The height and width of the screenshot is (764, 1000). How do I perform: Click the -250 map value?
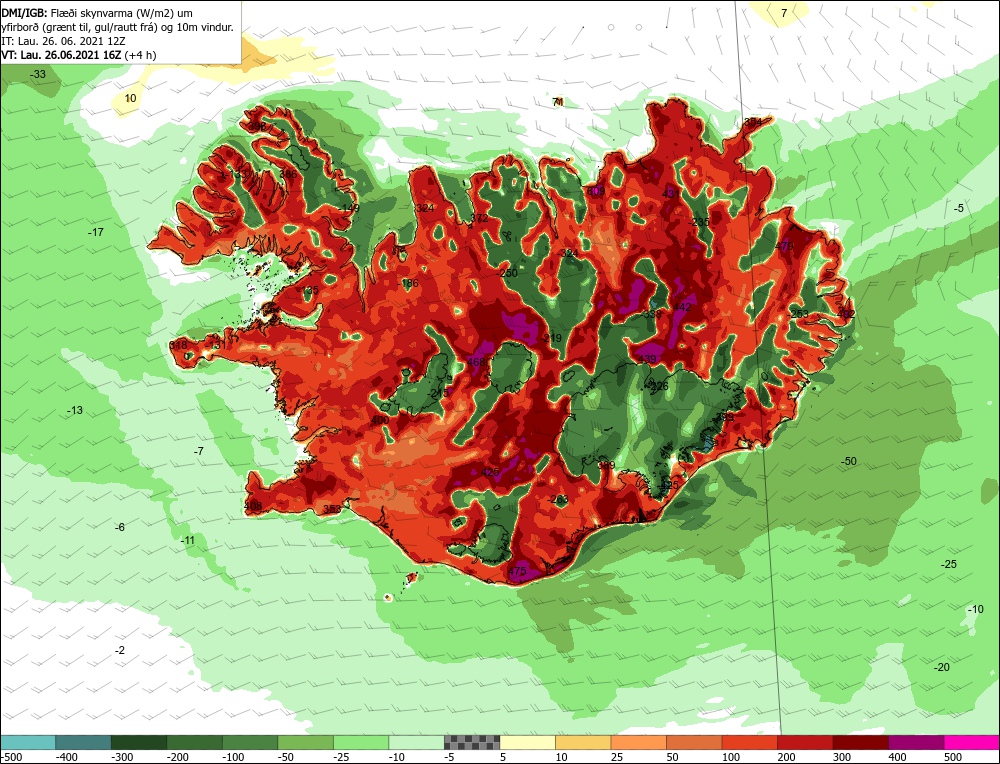tap(507, 273)
